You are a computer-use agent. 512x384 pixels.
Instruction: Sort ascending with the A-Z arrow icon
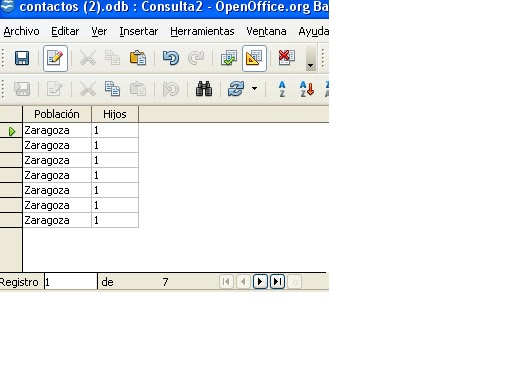click(x=307, y=89)
